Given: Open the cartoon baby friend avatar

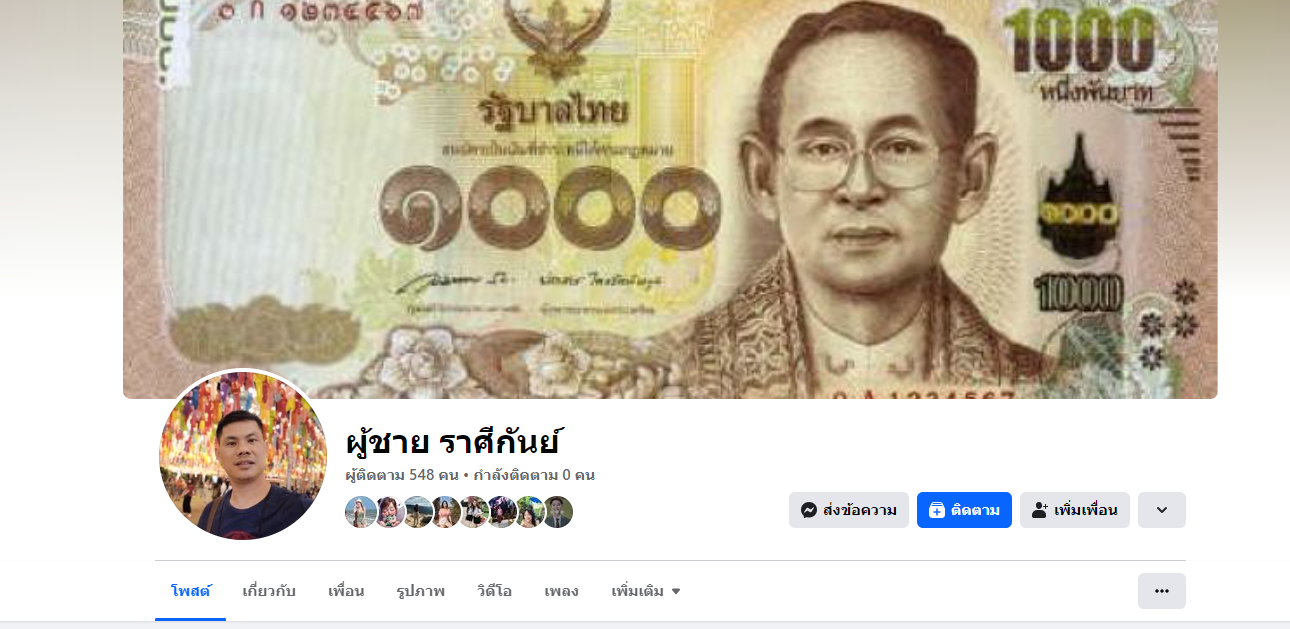Looking at the screenshot, I should click(x=390, y=512).
